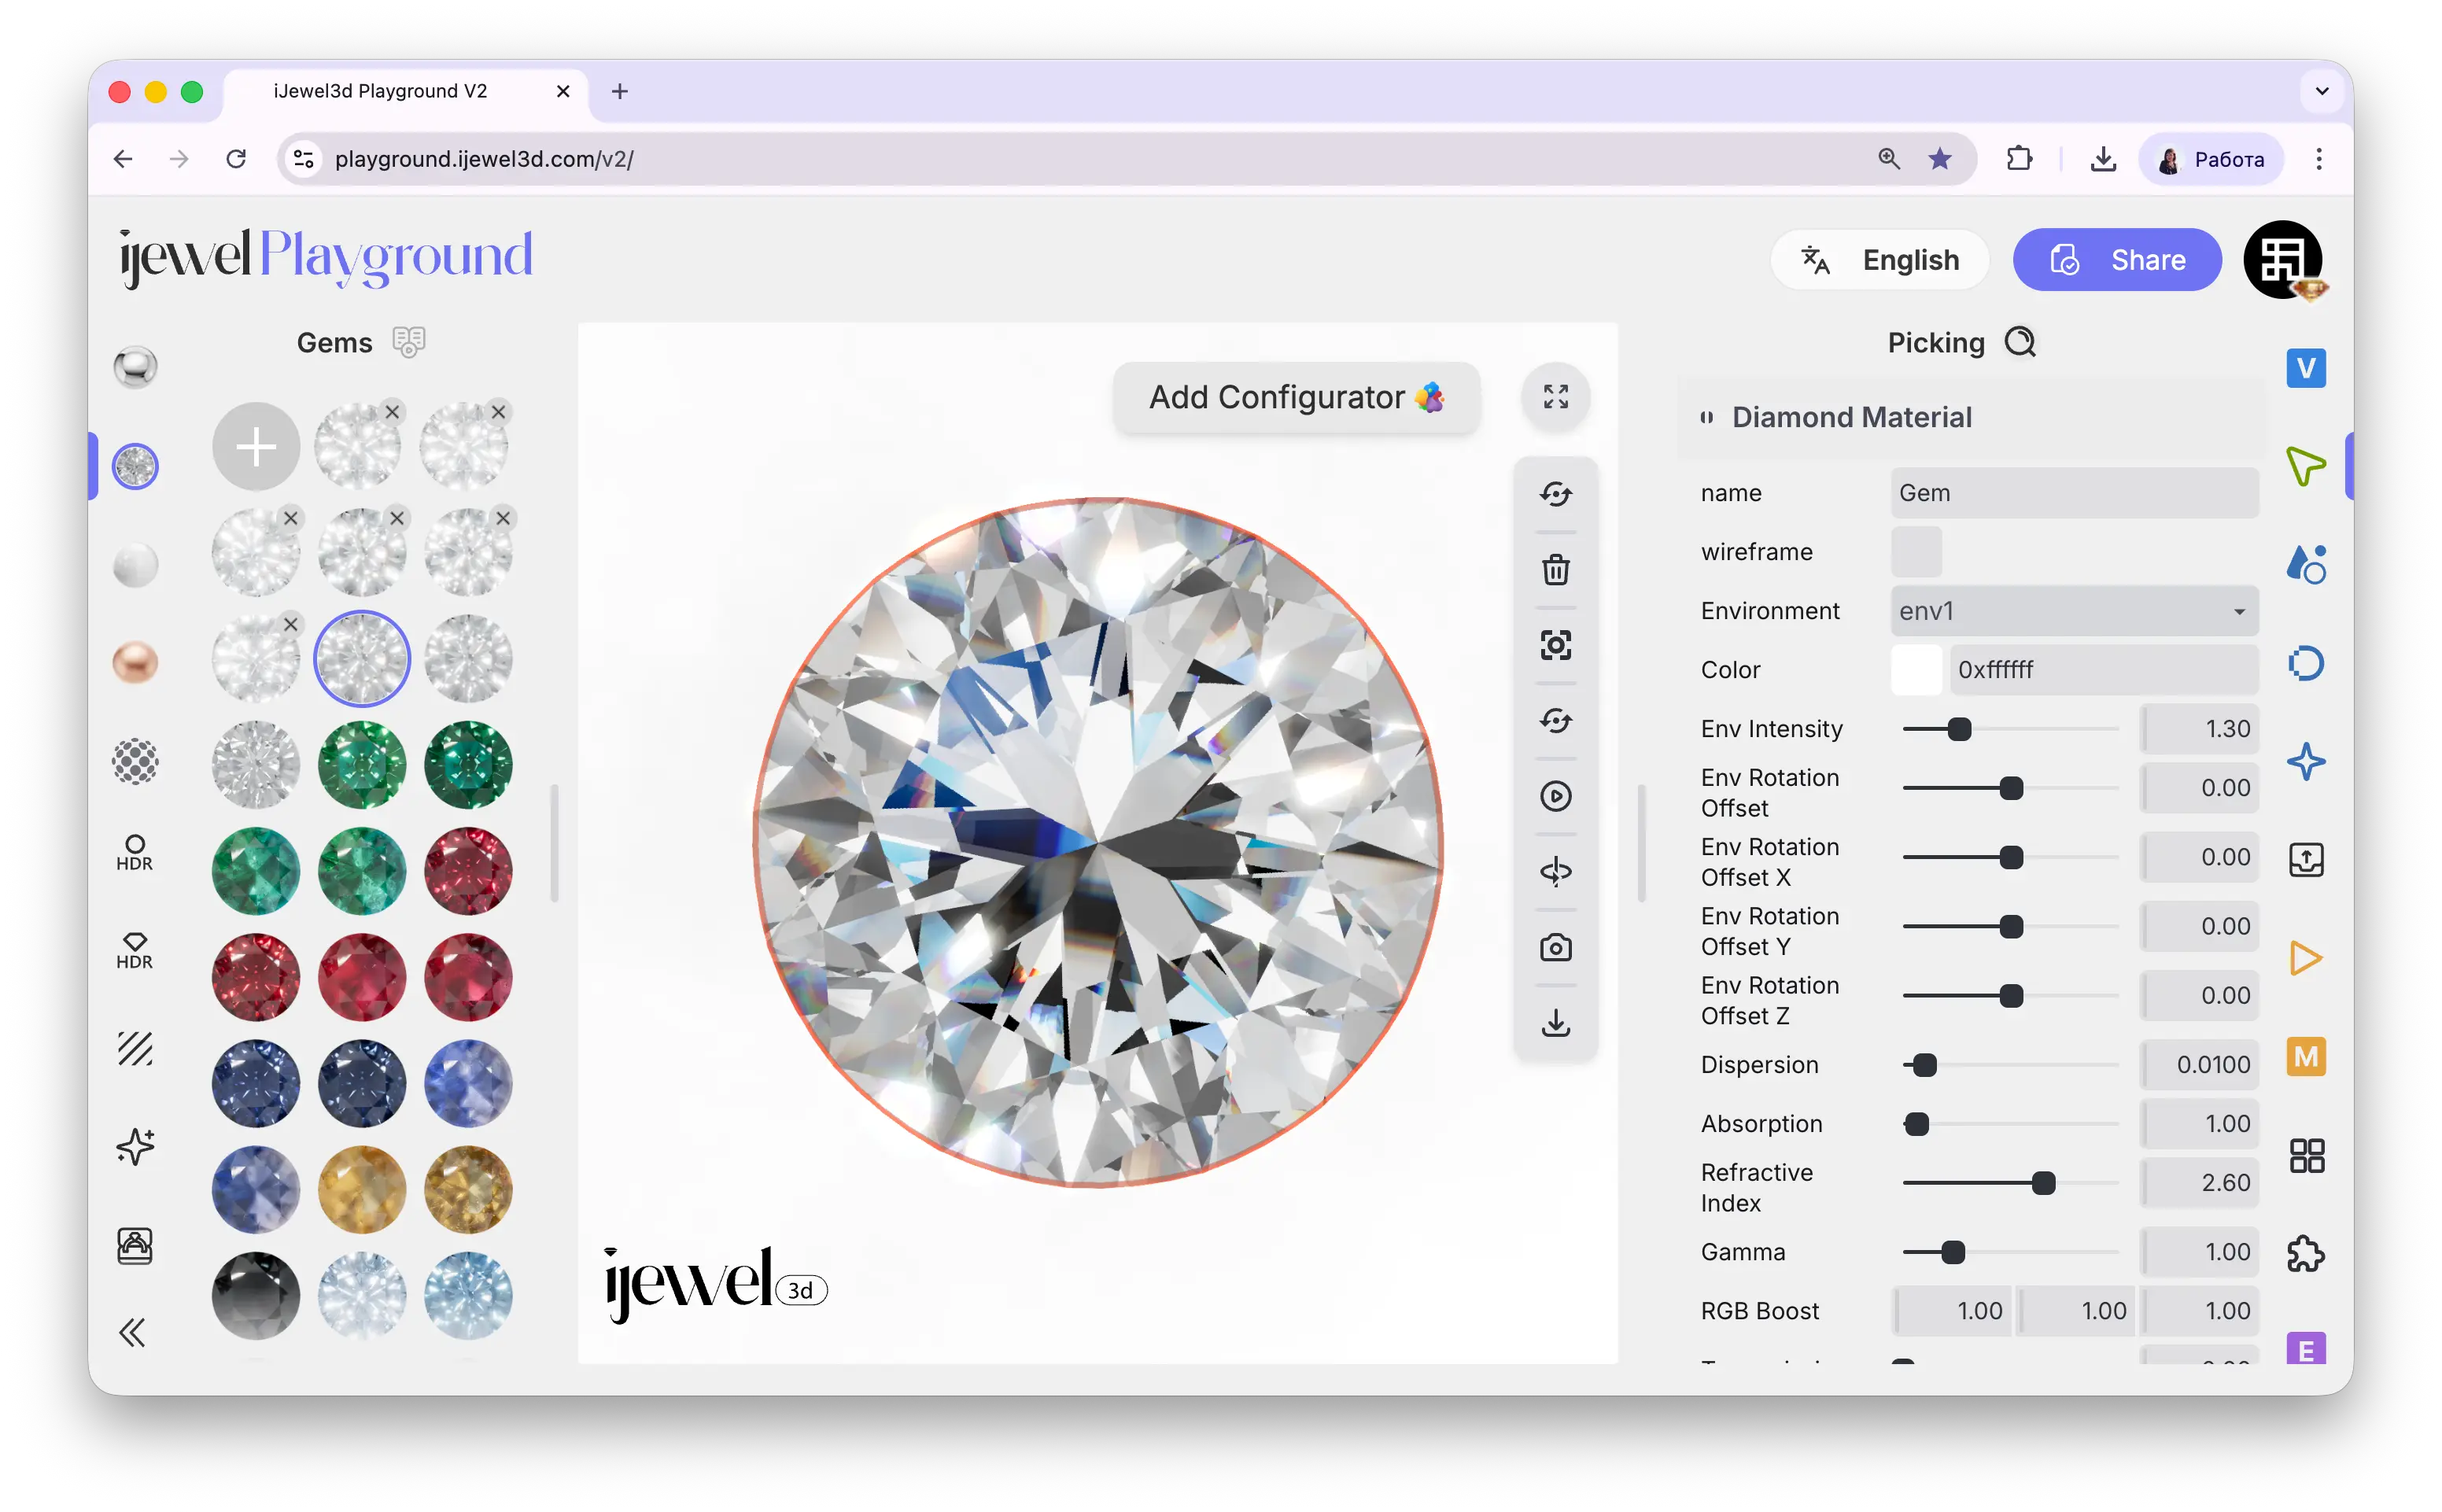Viewport: 2442px width, 1512px height.
Task: Click the Работа profile chip
Action: point(2211,159)
